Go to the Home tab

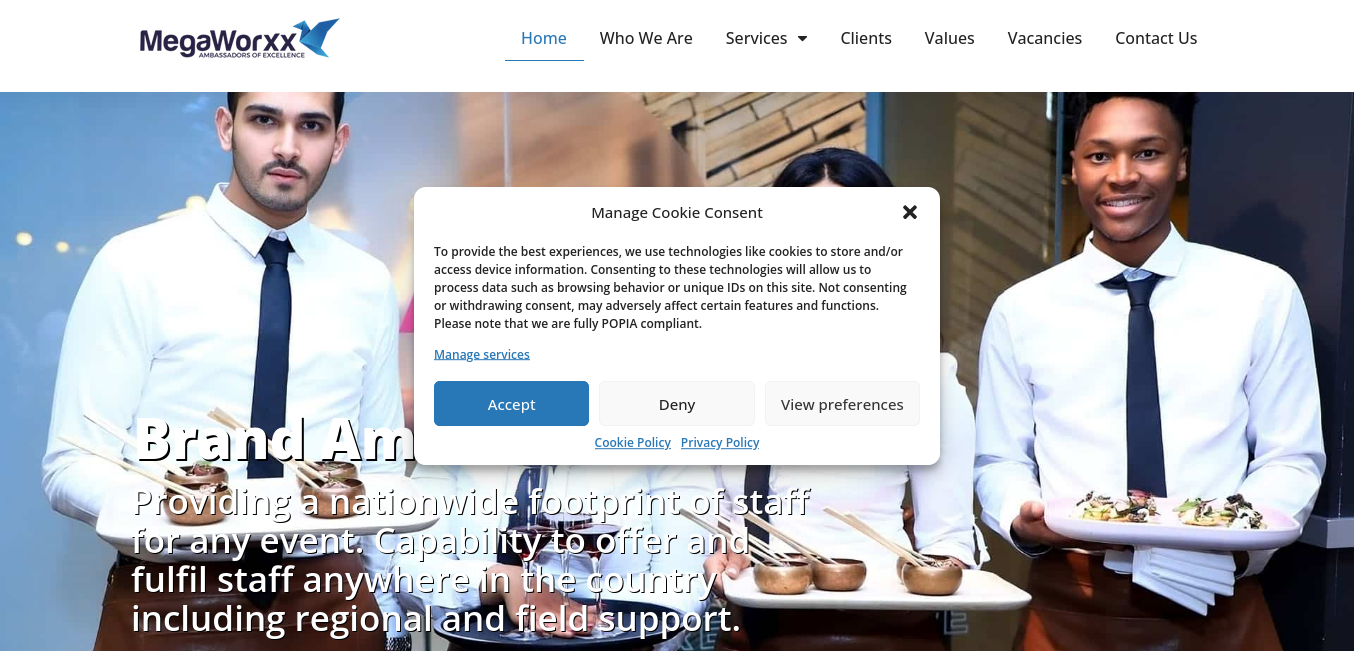544,38
